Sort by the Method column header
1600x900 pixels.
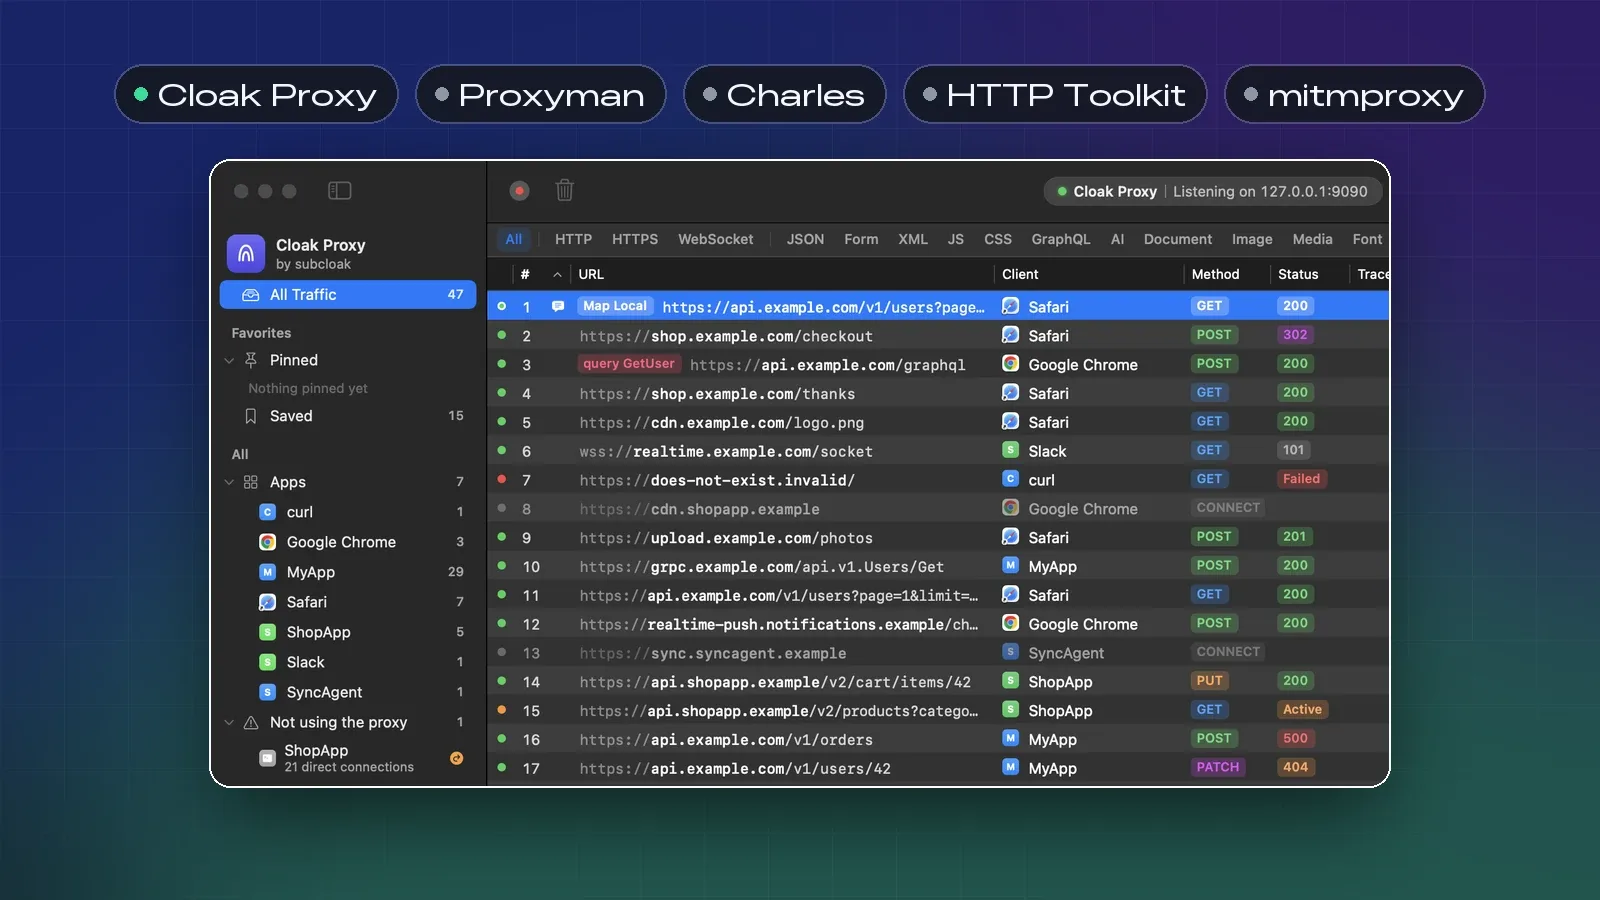(1215, 274)
